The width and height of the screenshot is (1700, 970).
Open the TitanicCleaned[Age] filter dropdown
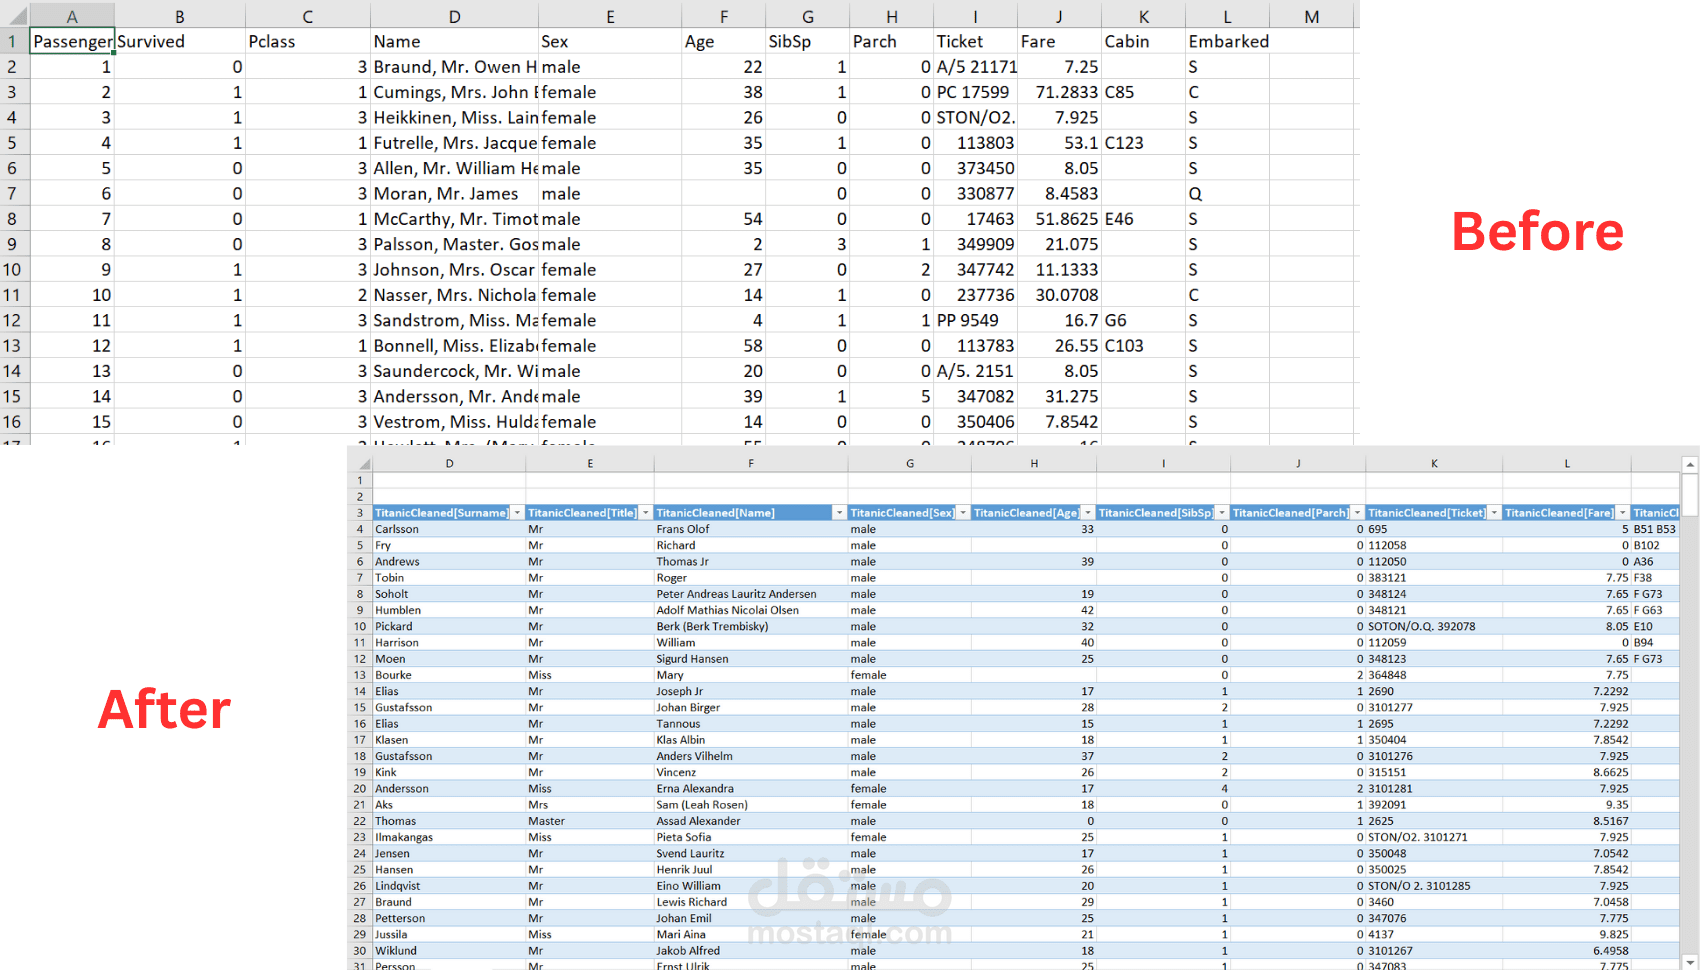pyautogui.click(x=1087, y=513)
